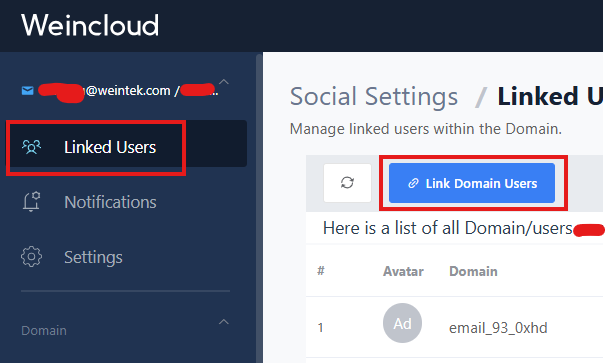Click row number 1 cell
Viewport: 606px width, 363px height.
pos(320,328)
